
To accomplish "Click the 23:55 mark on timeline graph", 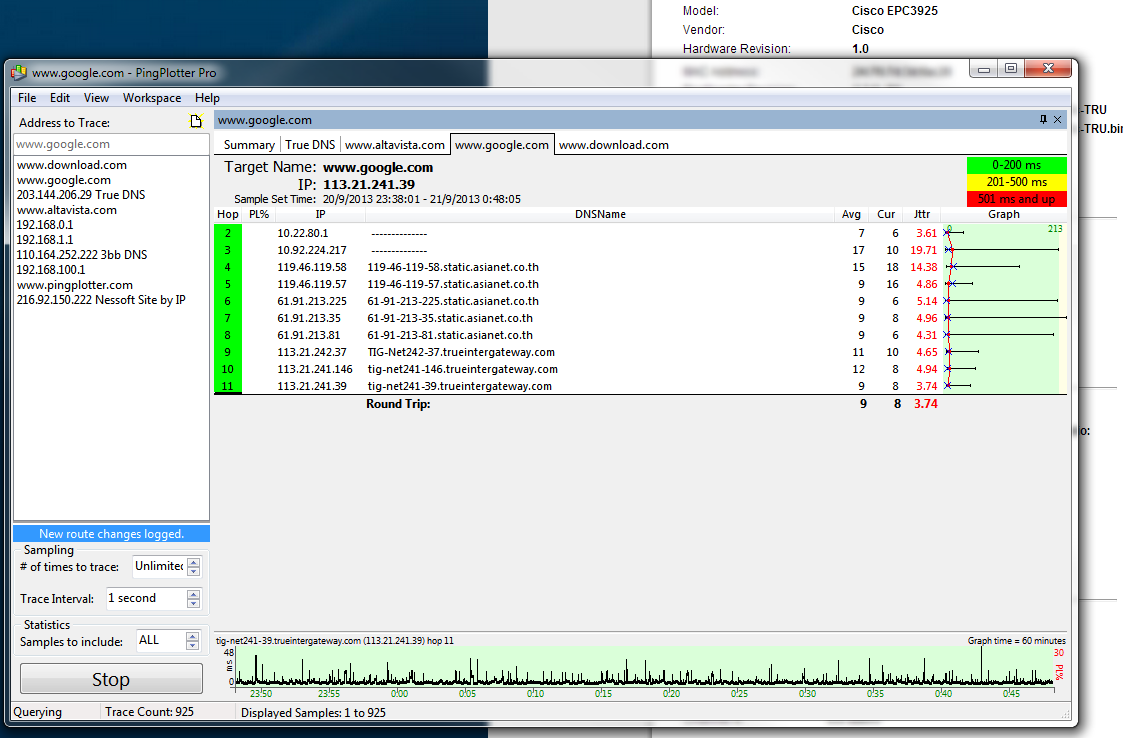I will click(x=329, y=694).
